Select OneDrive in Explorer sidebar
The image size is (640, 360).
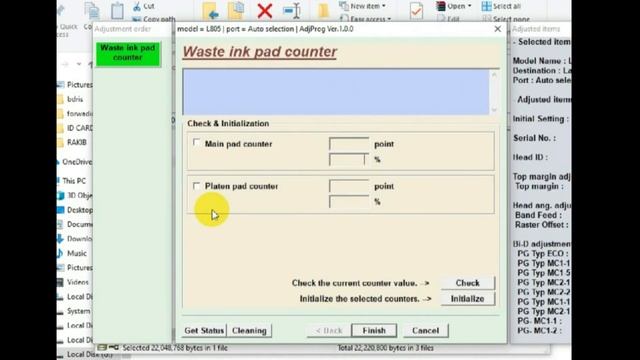coord(75,162)
